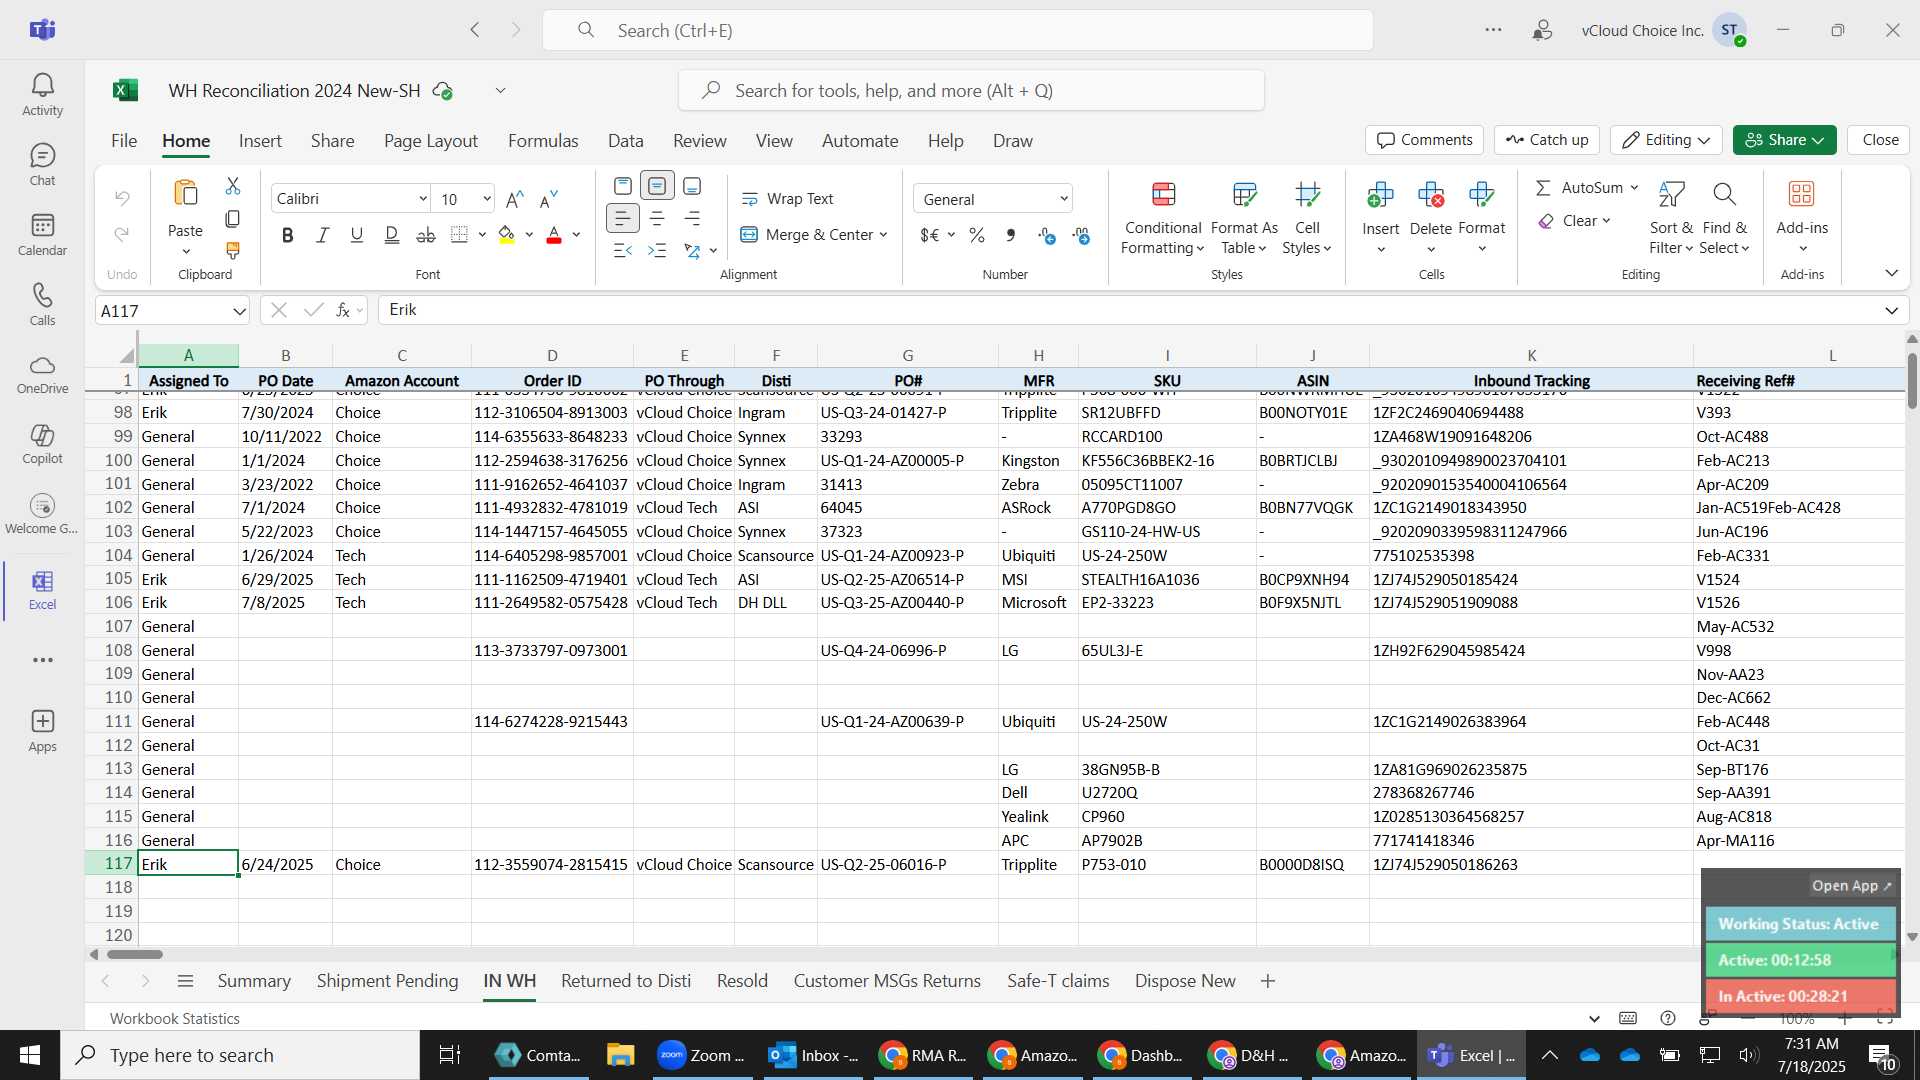Open Find & Select
The height and width of the screenshot is (1080, 1920).
pos(1724,218)
